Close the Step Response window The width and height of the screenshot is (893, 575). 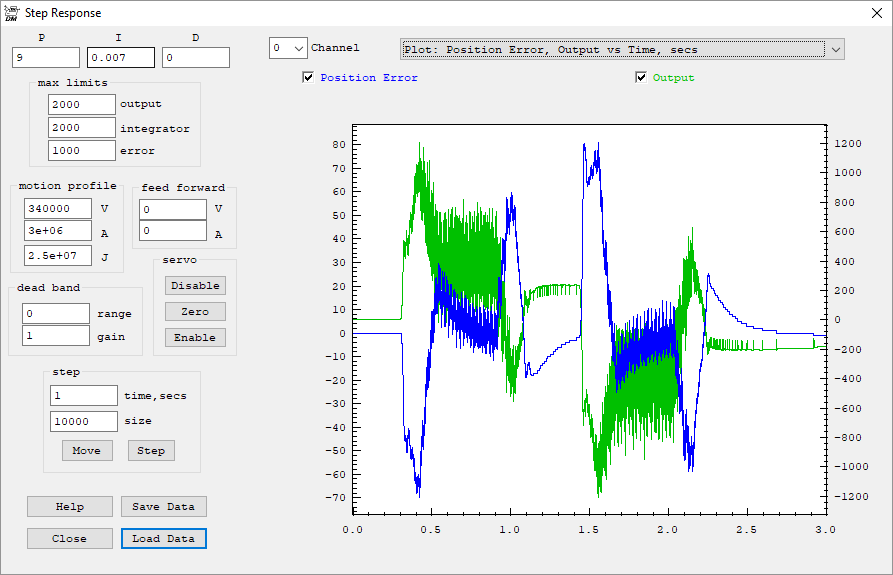[x=870, y=14]
